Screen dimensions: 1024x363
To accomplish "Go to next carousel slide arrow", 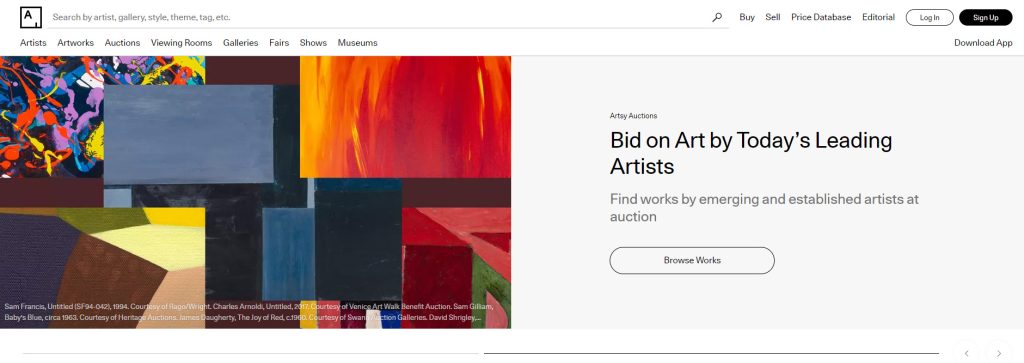I will click(x=999, y=353).
